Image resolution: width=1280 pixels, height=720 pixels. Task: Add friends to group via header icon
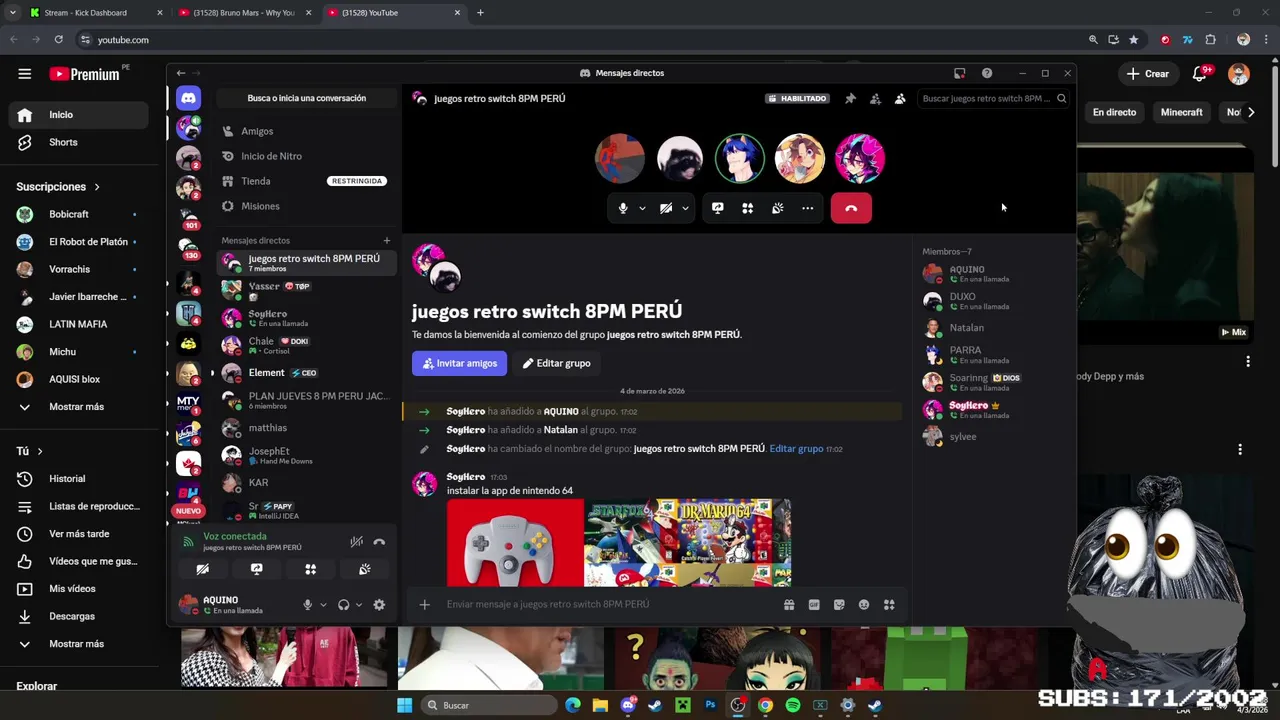[875, 98]
